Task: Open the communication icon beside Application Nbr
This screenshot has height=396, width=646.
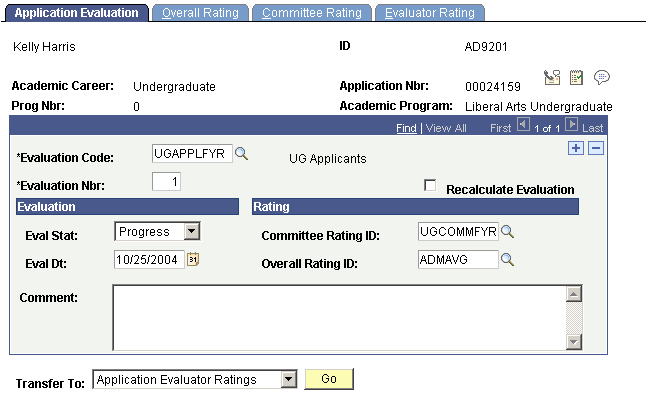Action: (x=552, y=77)
